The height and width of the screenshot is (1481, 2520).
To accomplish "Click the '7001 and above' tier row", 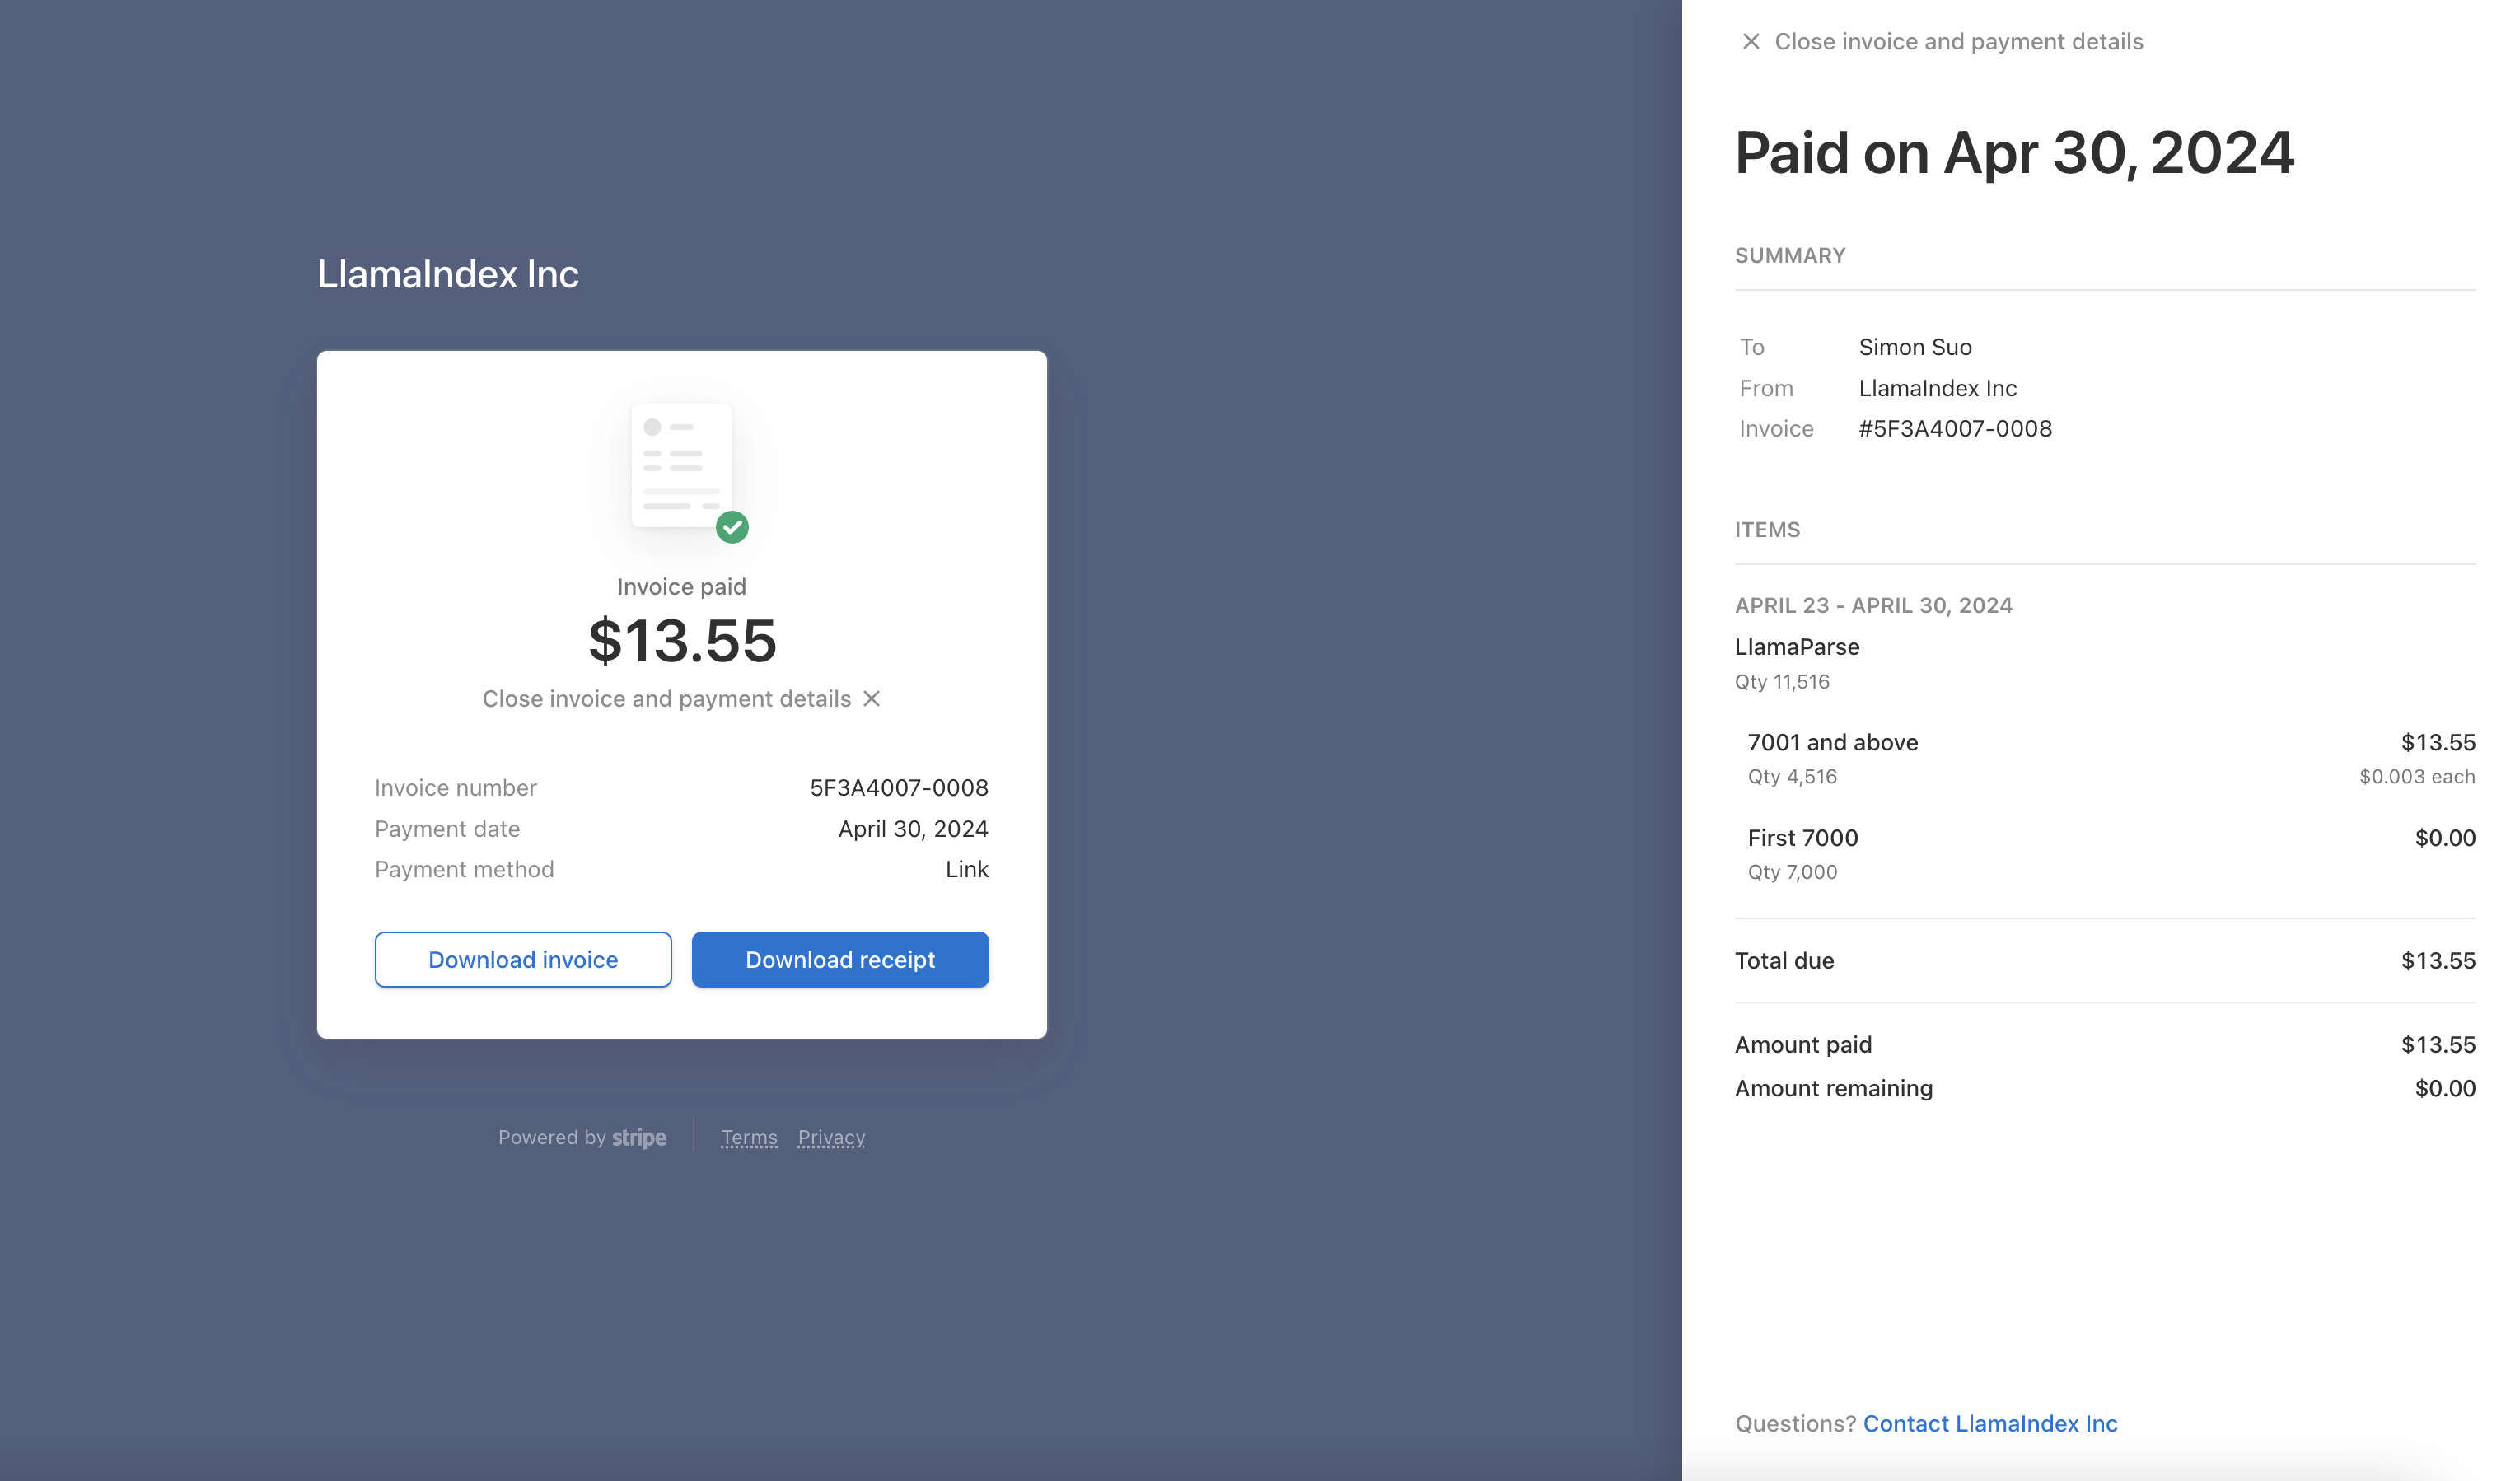I will [x=2111, y=758].
